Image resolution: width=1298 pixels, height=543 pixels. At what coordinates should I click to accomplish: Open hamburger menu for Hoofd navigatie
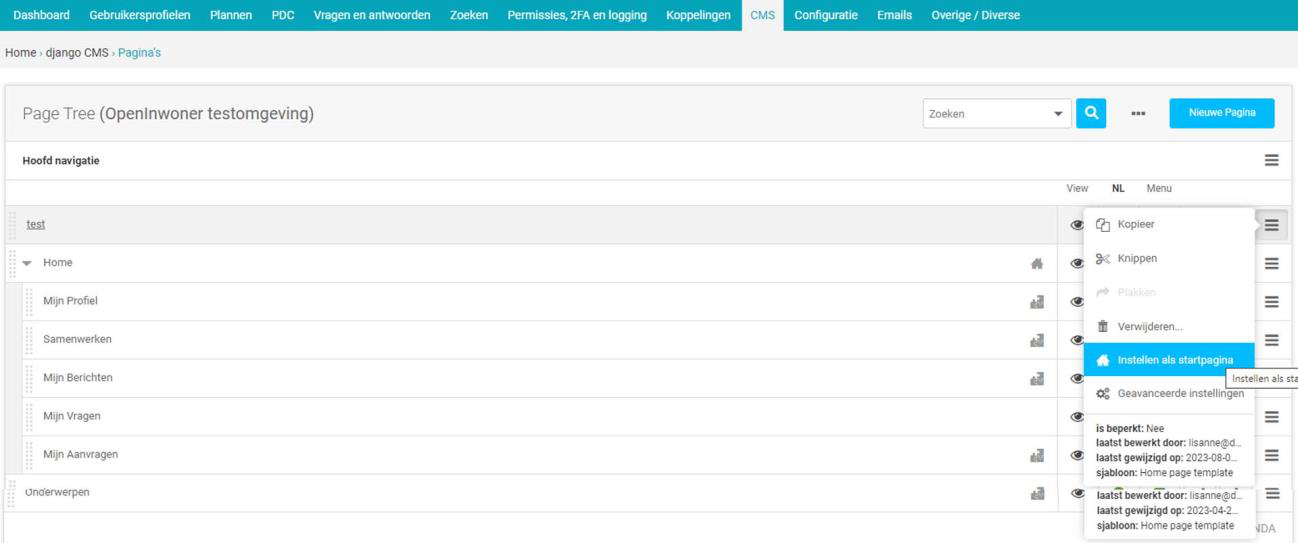(1271, 160)
